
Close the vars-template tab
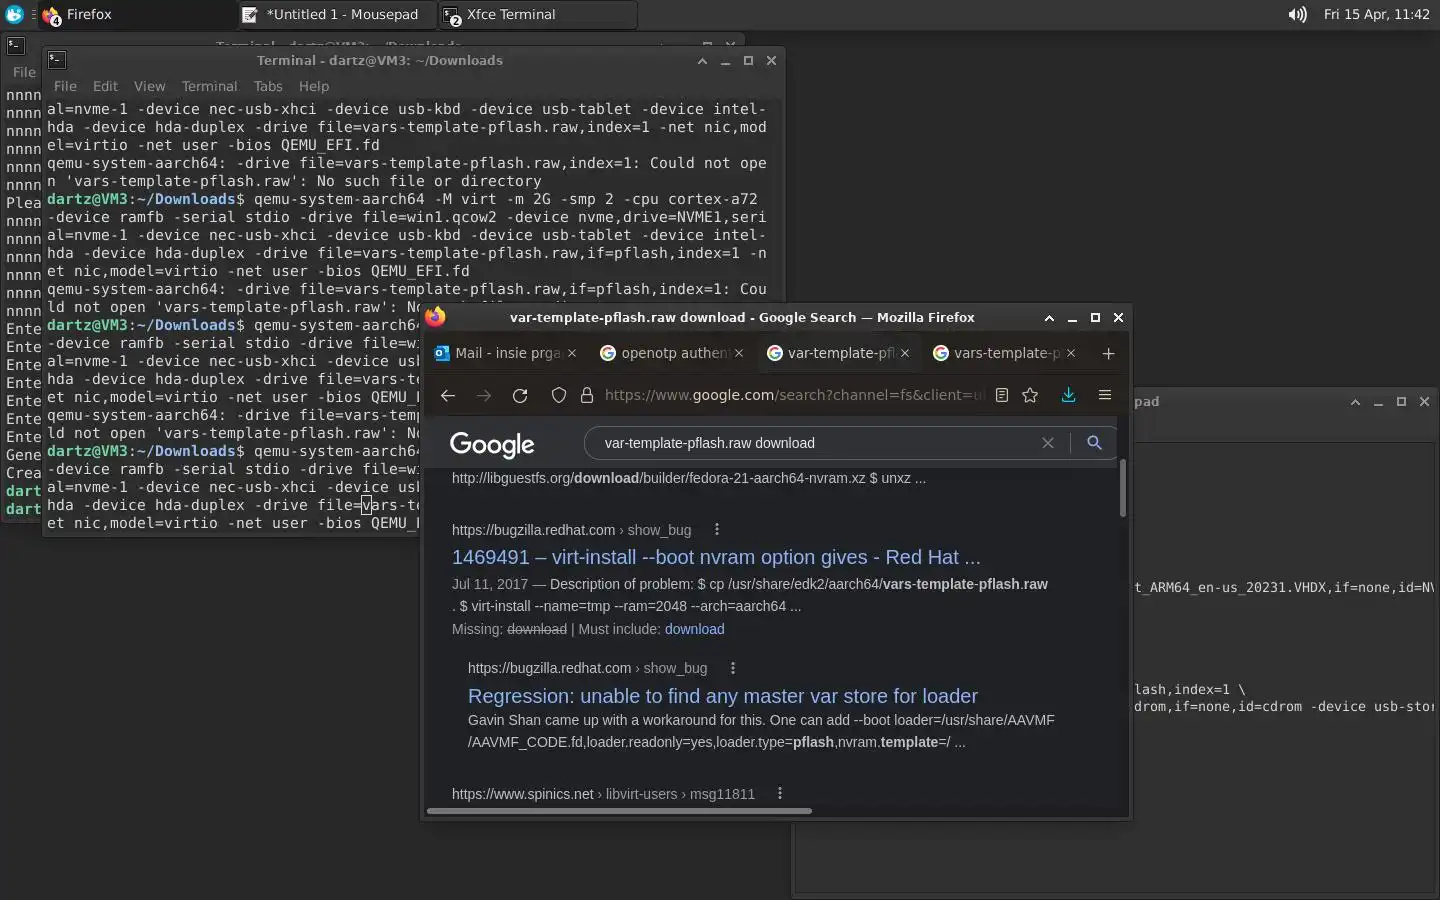1071,353
